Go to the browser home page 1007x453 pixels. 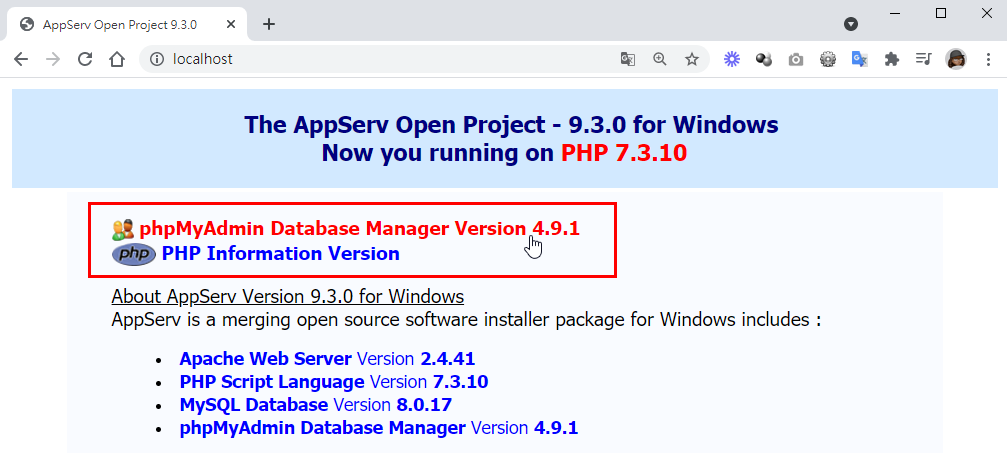117,59
